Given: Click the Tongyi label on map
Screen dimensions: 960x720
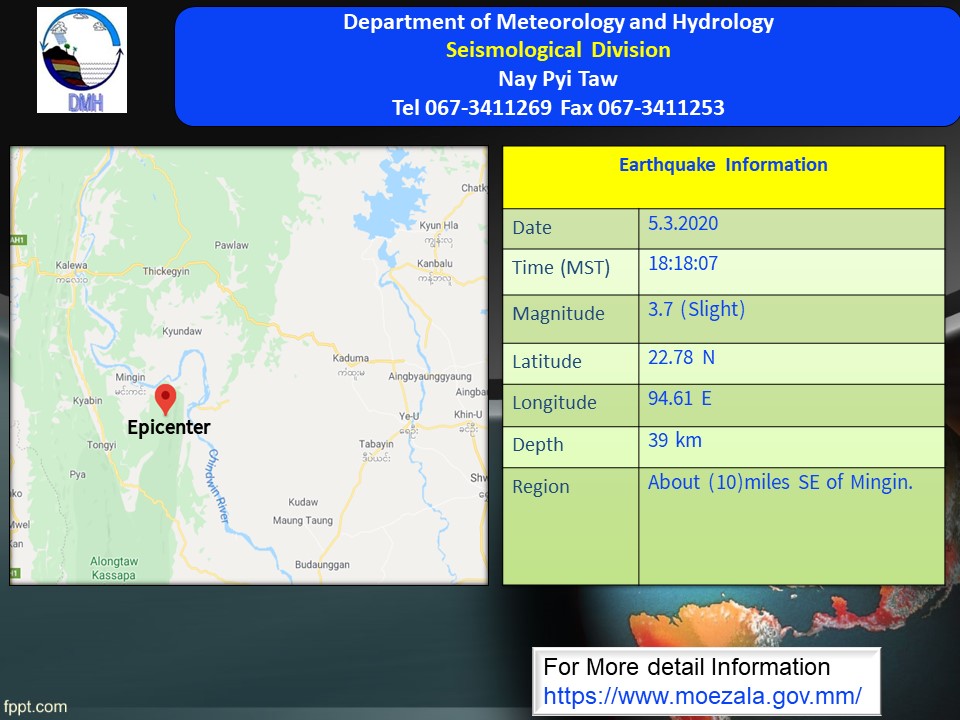Looking at the screenshot, I should click(x=102, y=445).
